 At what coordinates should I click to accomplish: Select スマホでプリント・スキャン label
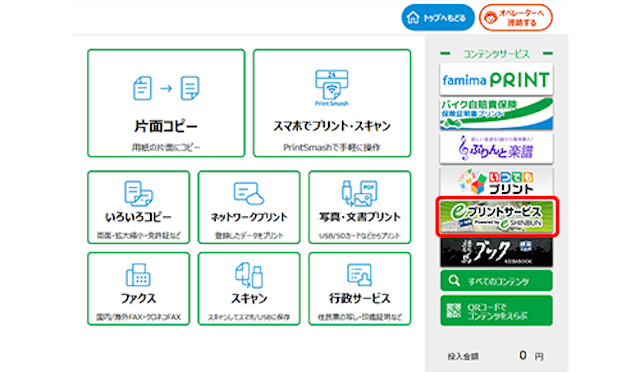point(332,126)
